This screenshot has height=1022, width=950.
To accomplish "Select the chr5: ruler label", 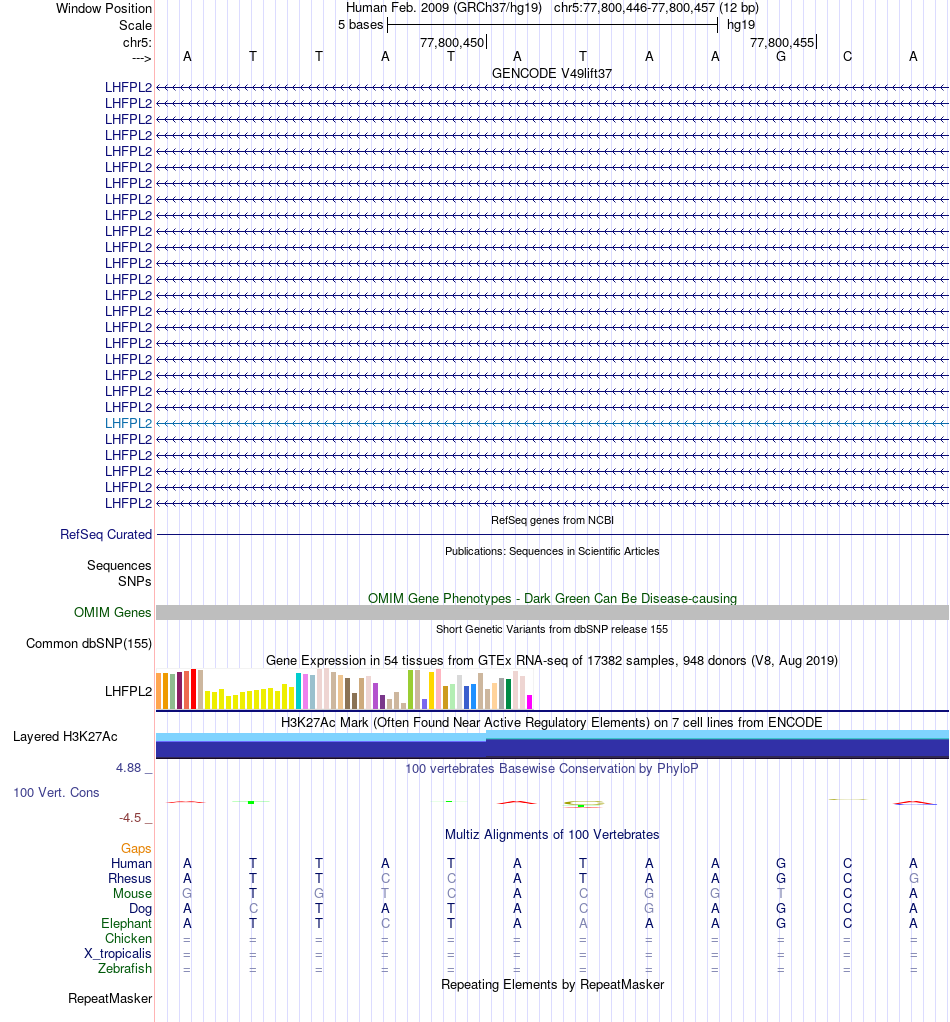I will [137, 42].
